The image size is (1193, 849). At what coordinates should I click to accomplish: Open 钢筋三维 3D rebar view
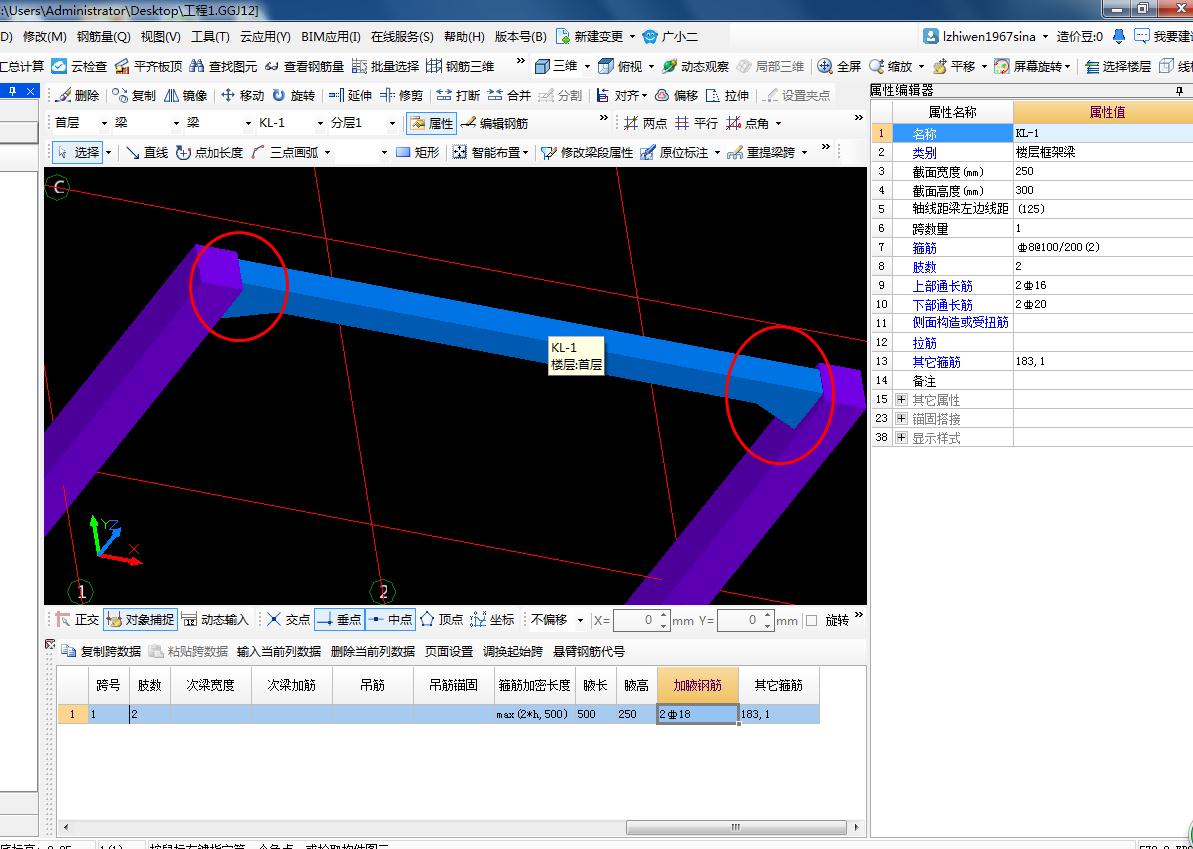click(460, 66)
